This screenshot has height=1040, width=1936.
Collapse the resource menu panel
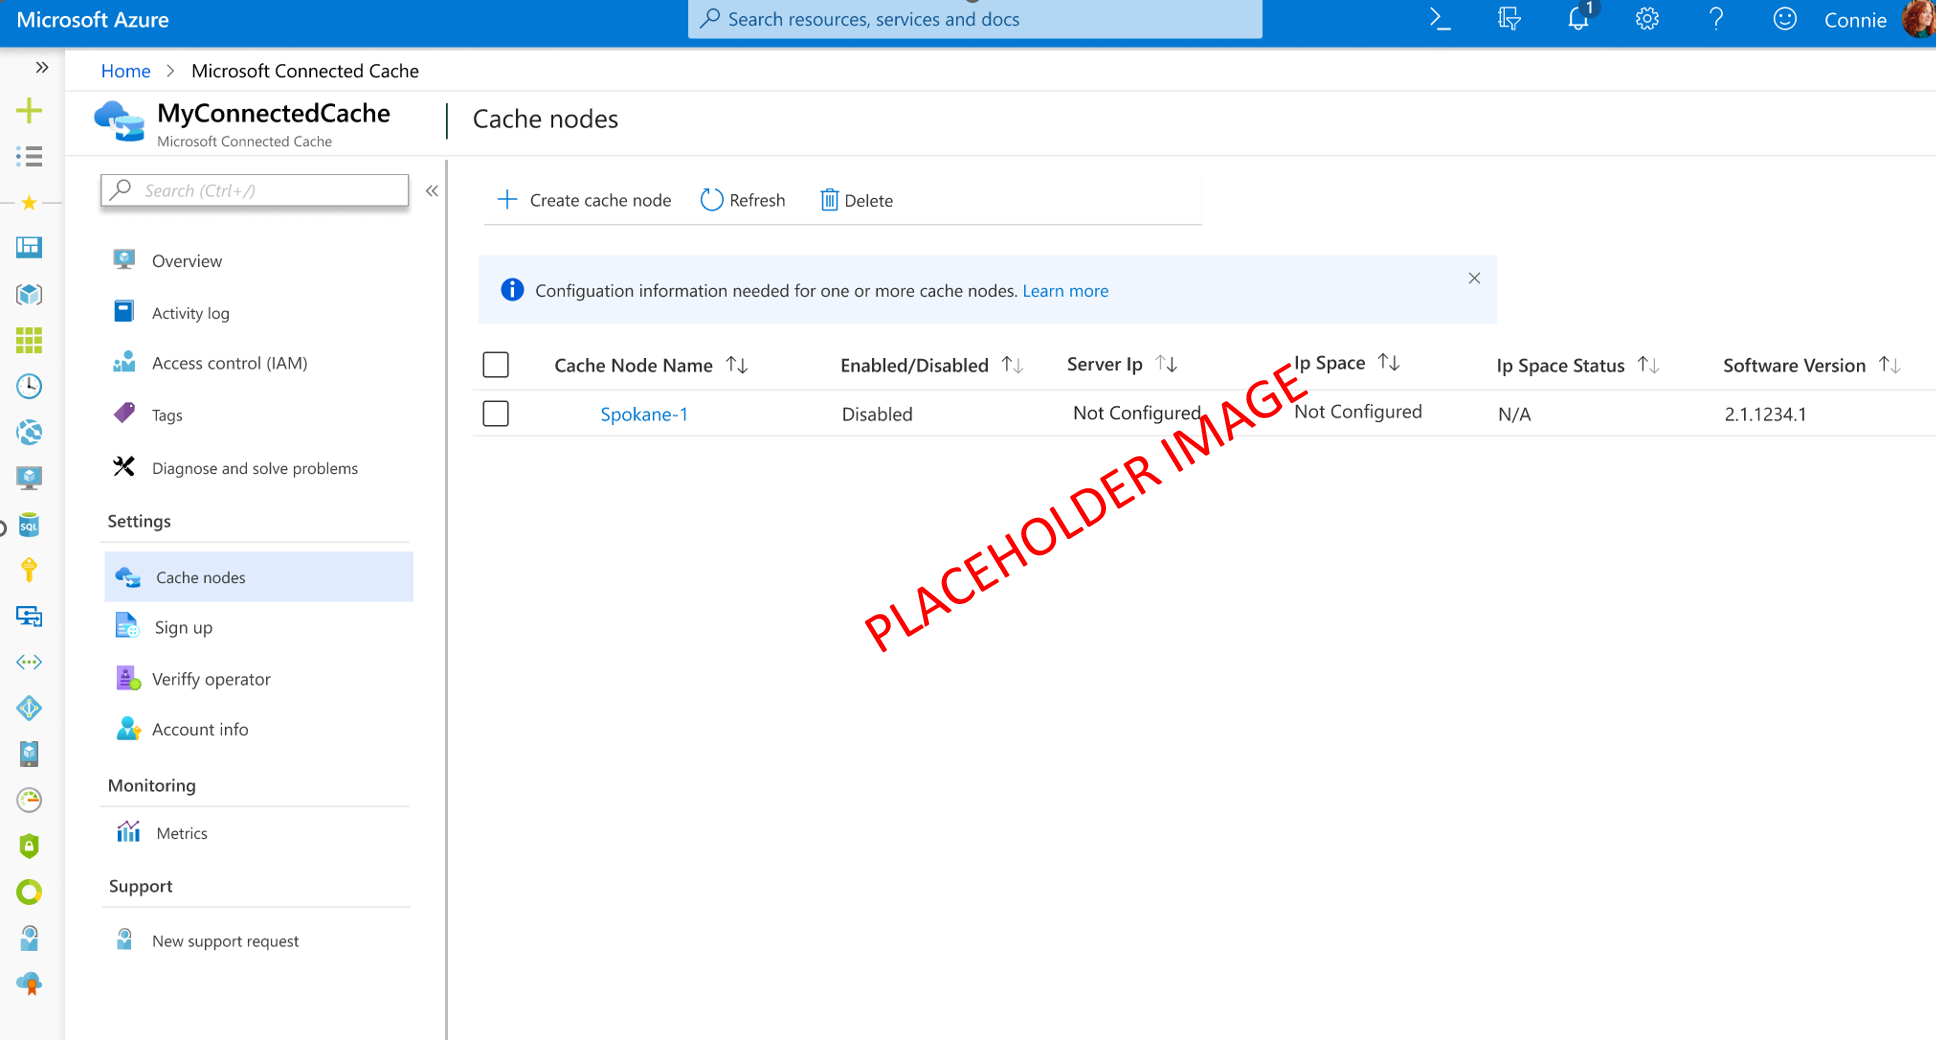(432, 190)
